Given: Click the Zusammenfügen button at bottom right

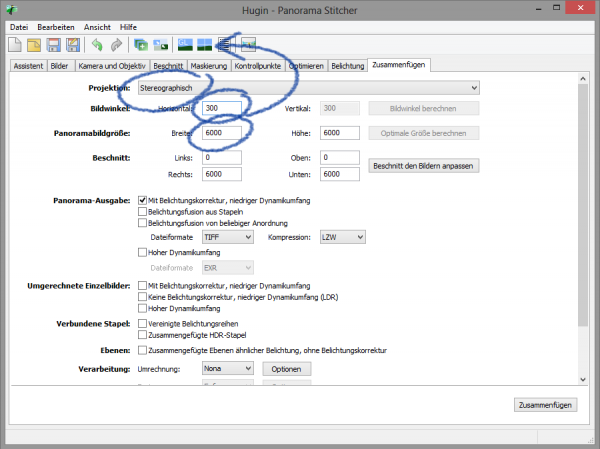Looking at the screenshot, I should click(545, 405).
